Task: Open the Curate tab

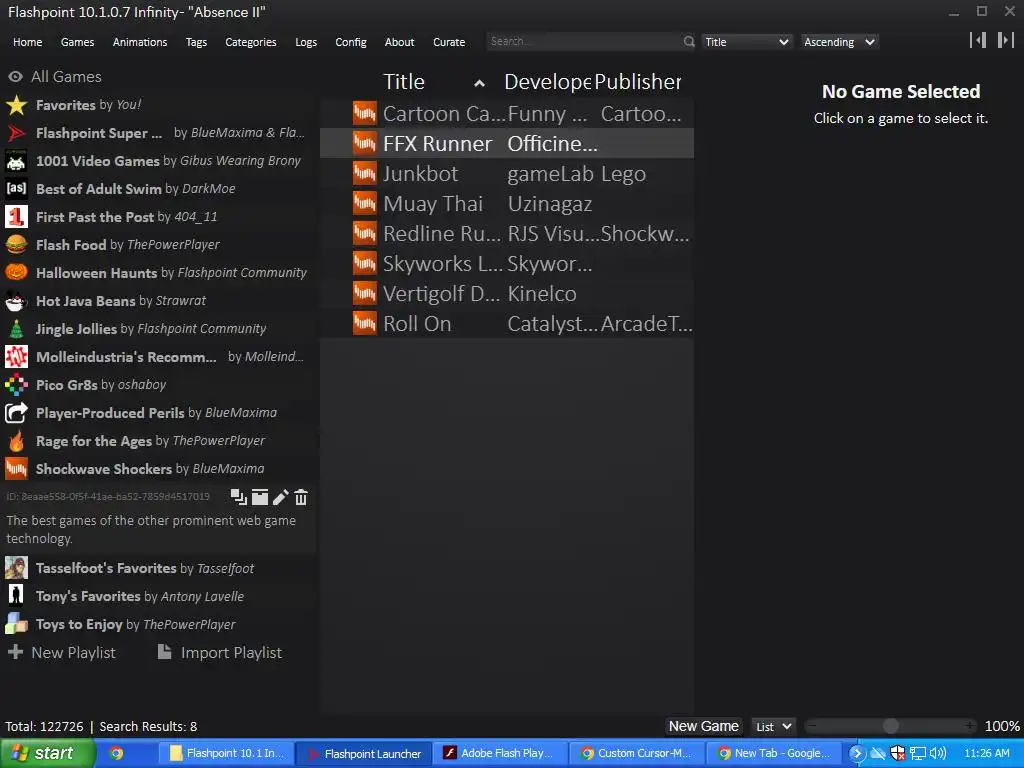Action: click(449, 42)
